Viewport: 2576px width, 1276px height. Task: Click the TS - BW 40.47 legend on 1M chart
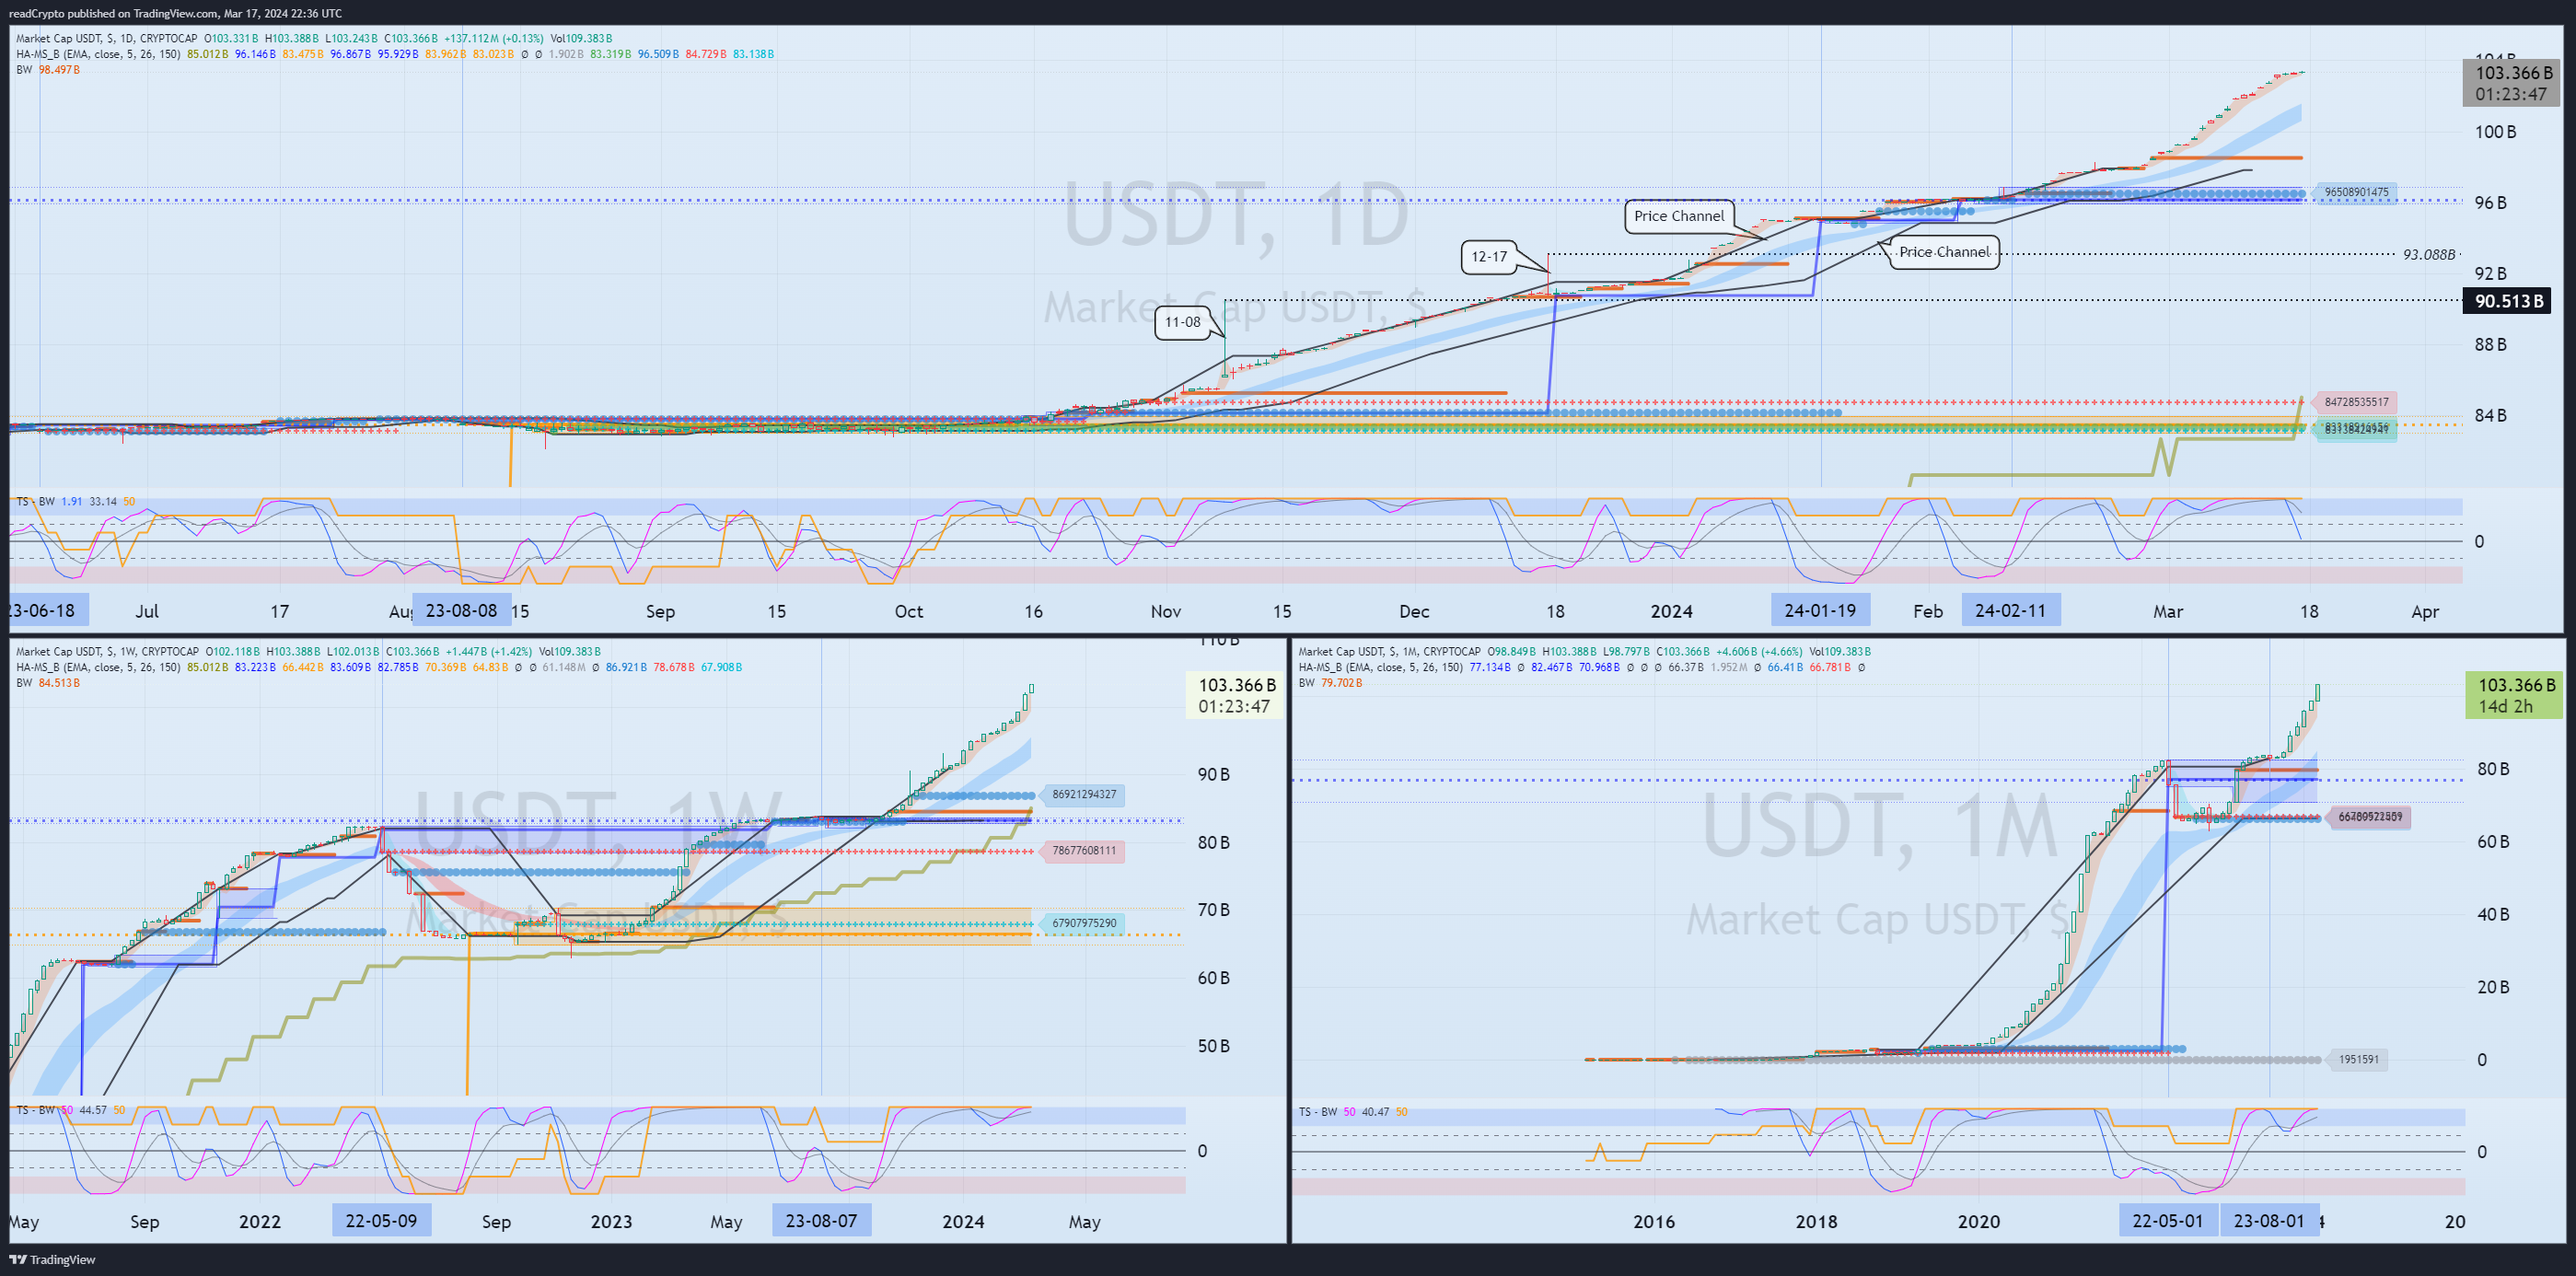point(1353,1111)
